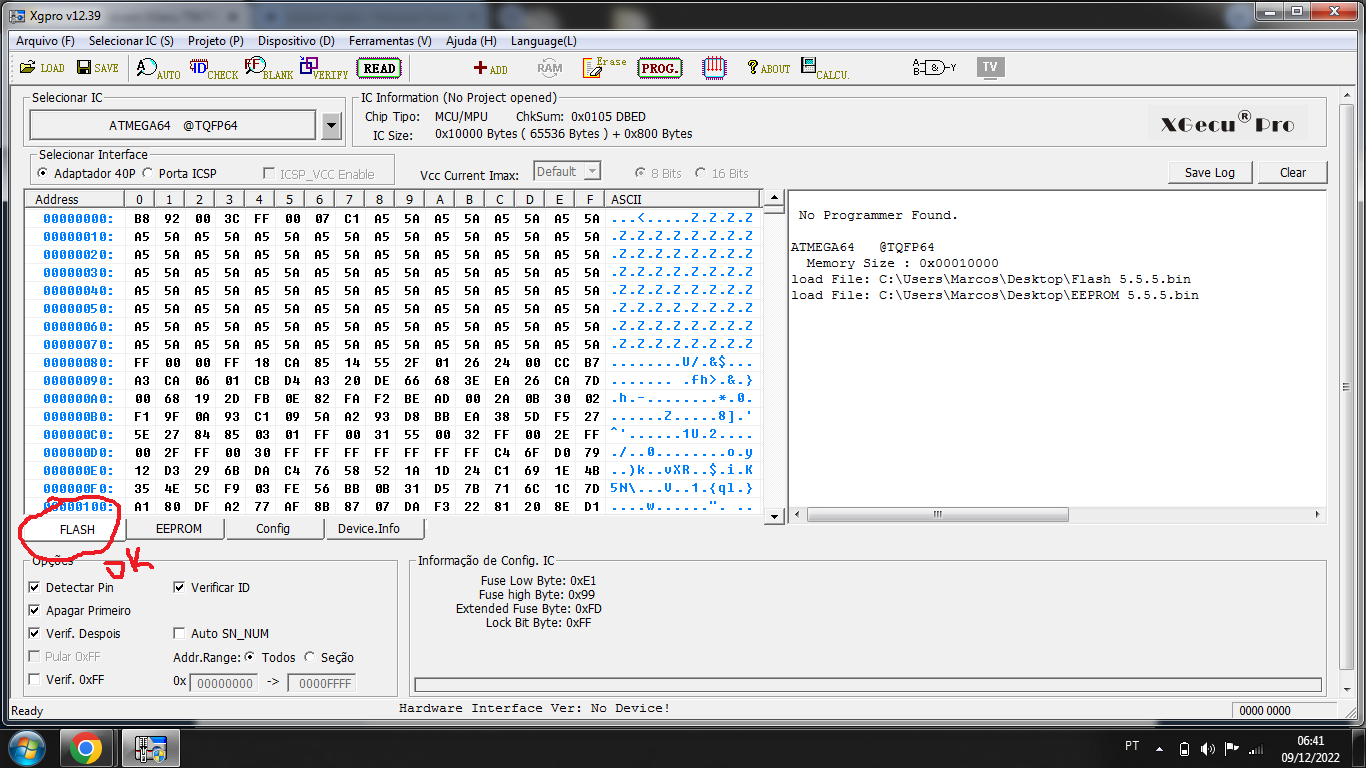Uncheck the Apagar Primeiro checkbox
The height and width of the screenshot is (768, 1366).
(x=35, y=610)
